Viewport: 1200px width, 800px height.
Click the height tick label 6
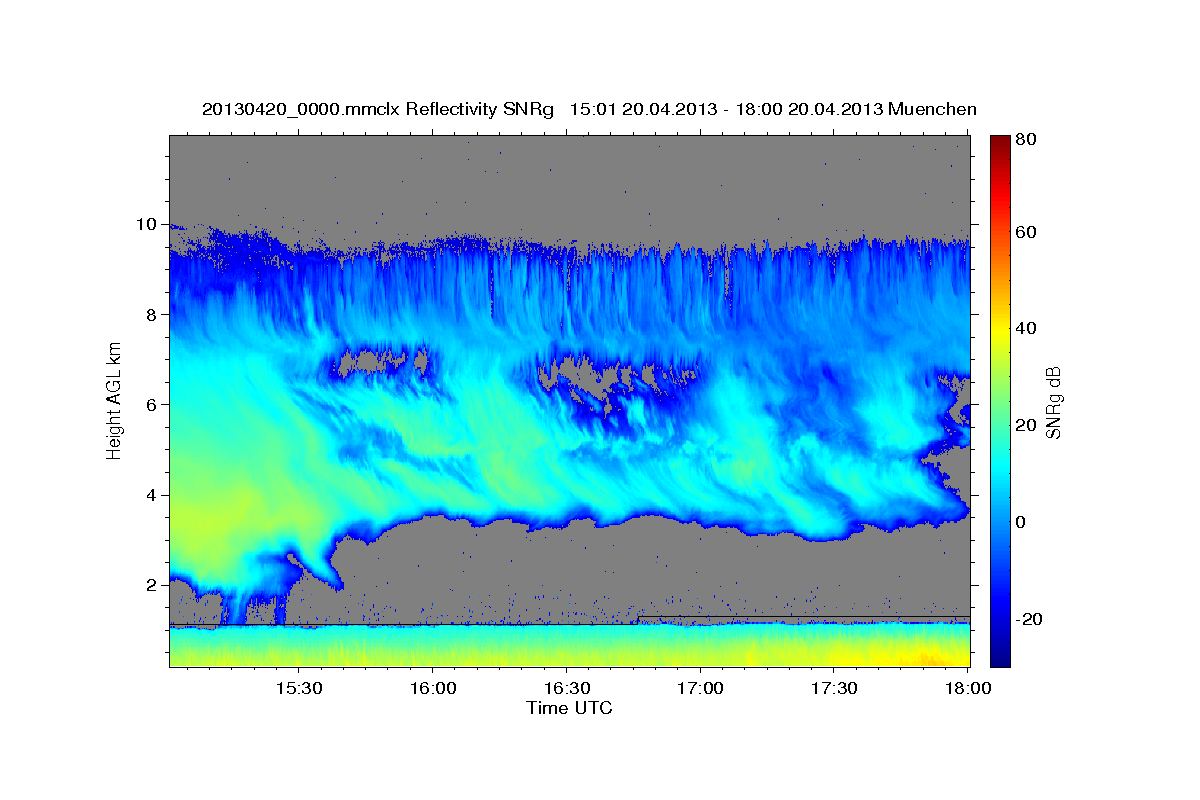151,405
